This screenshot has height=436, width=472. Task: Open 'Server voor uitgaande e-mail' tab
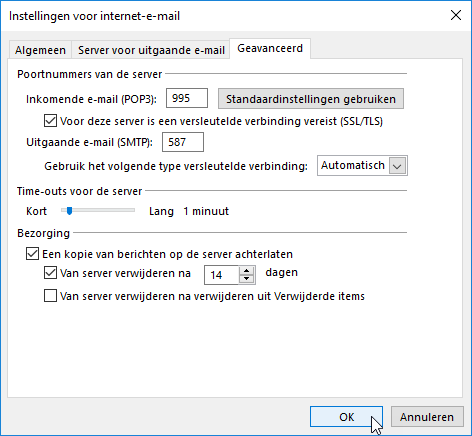point(151,50)
